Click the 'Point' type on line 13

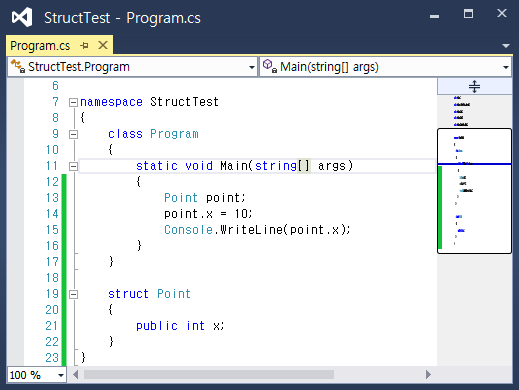pyautogui.click(x=181, y=198)
